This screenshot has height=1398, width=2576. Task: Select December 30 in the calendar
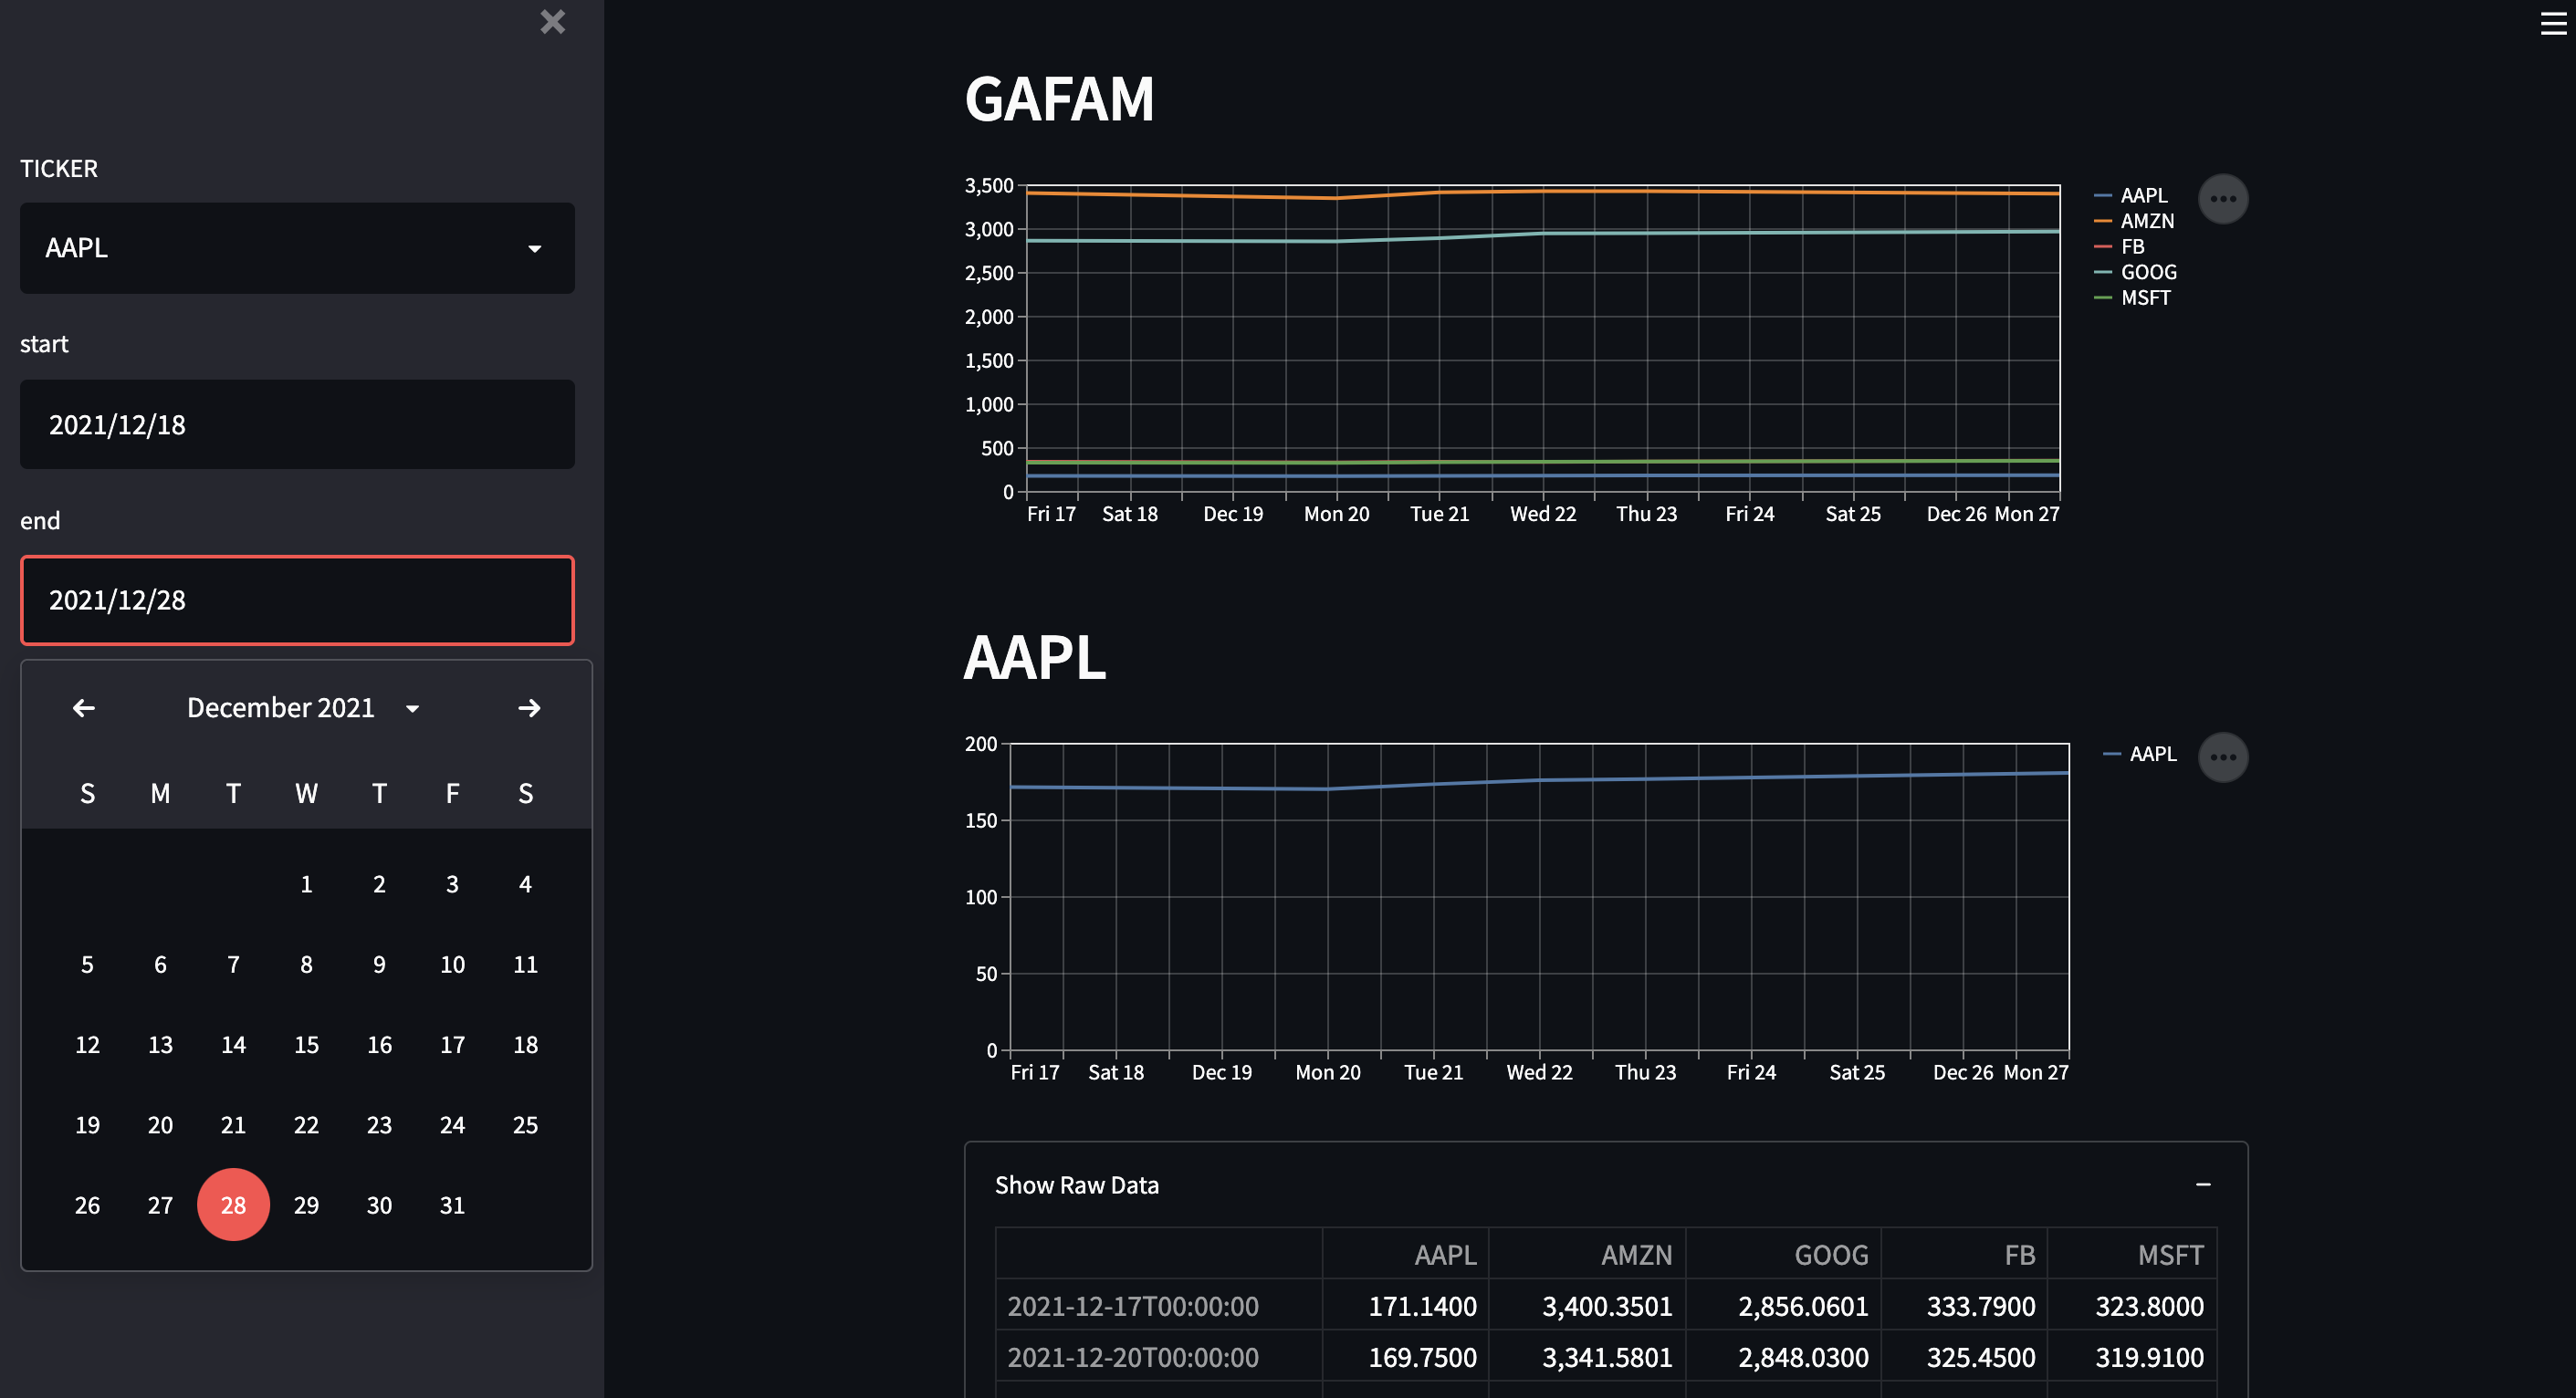pos(379,1205)
